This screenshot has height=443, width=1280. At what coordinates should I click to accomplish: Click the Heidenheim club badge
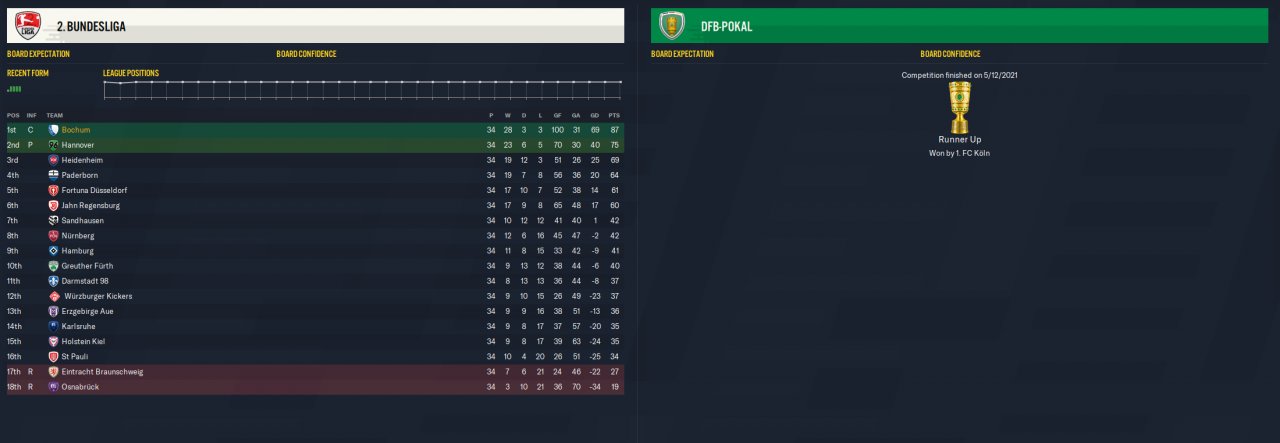(x=53, y=160)
